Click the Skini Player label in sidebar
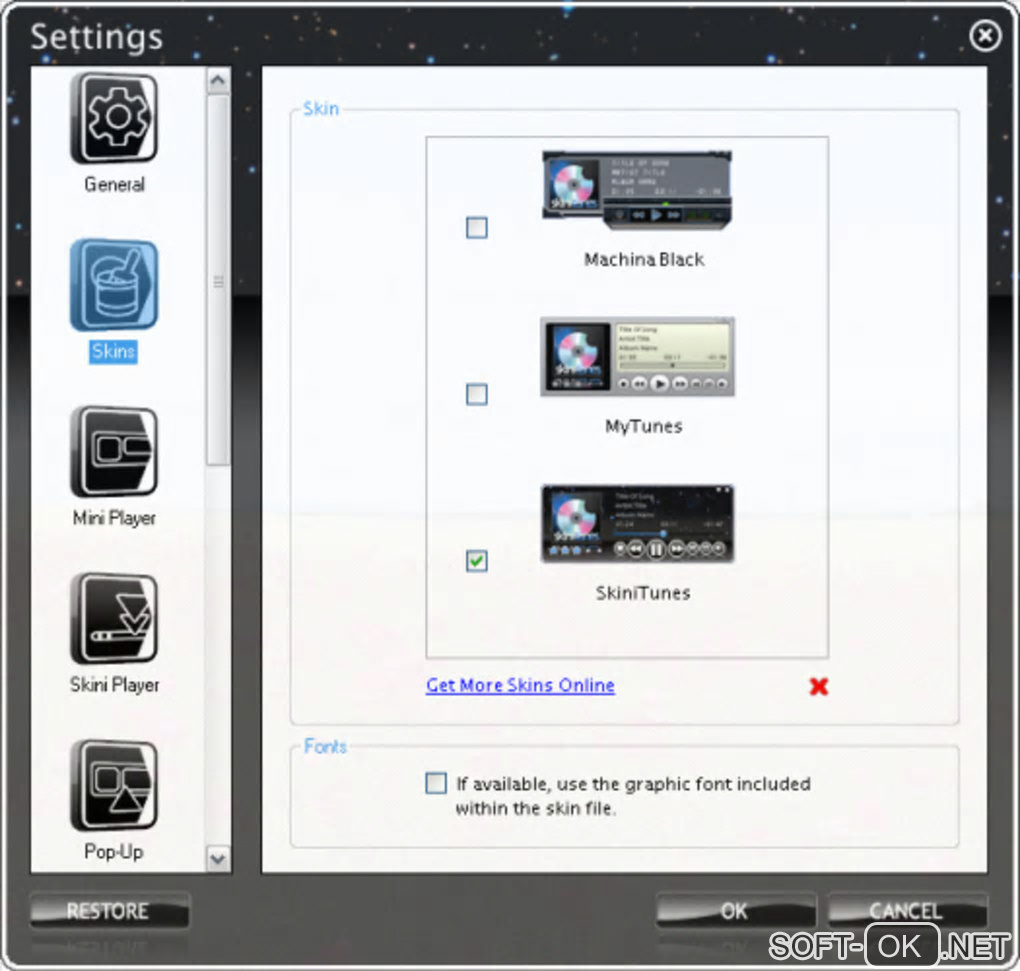 coord(114,685)
